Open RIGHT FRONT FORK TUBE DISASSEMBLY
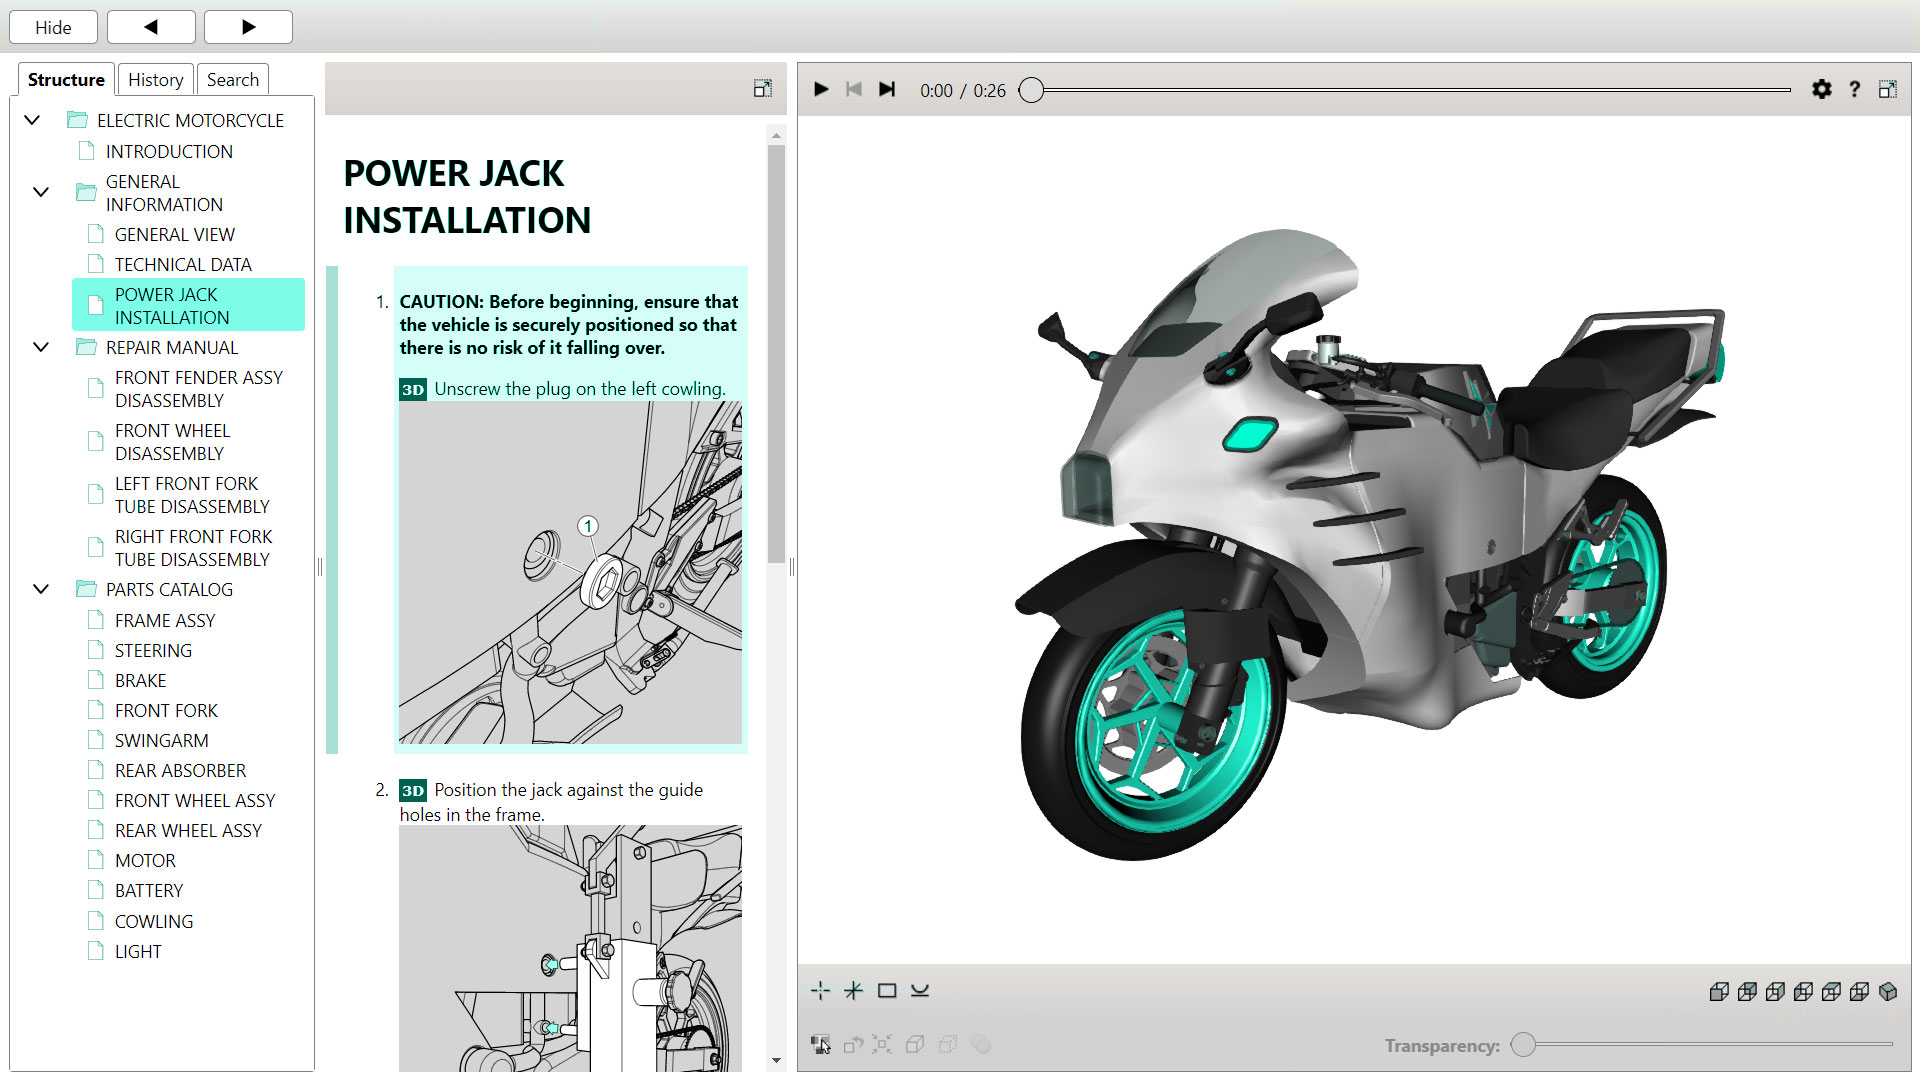1920x1080 pixels. tap(192, 548)
